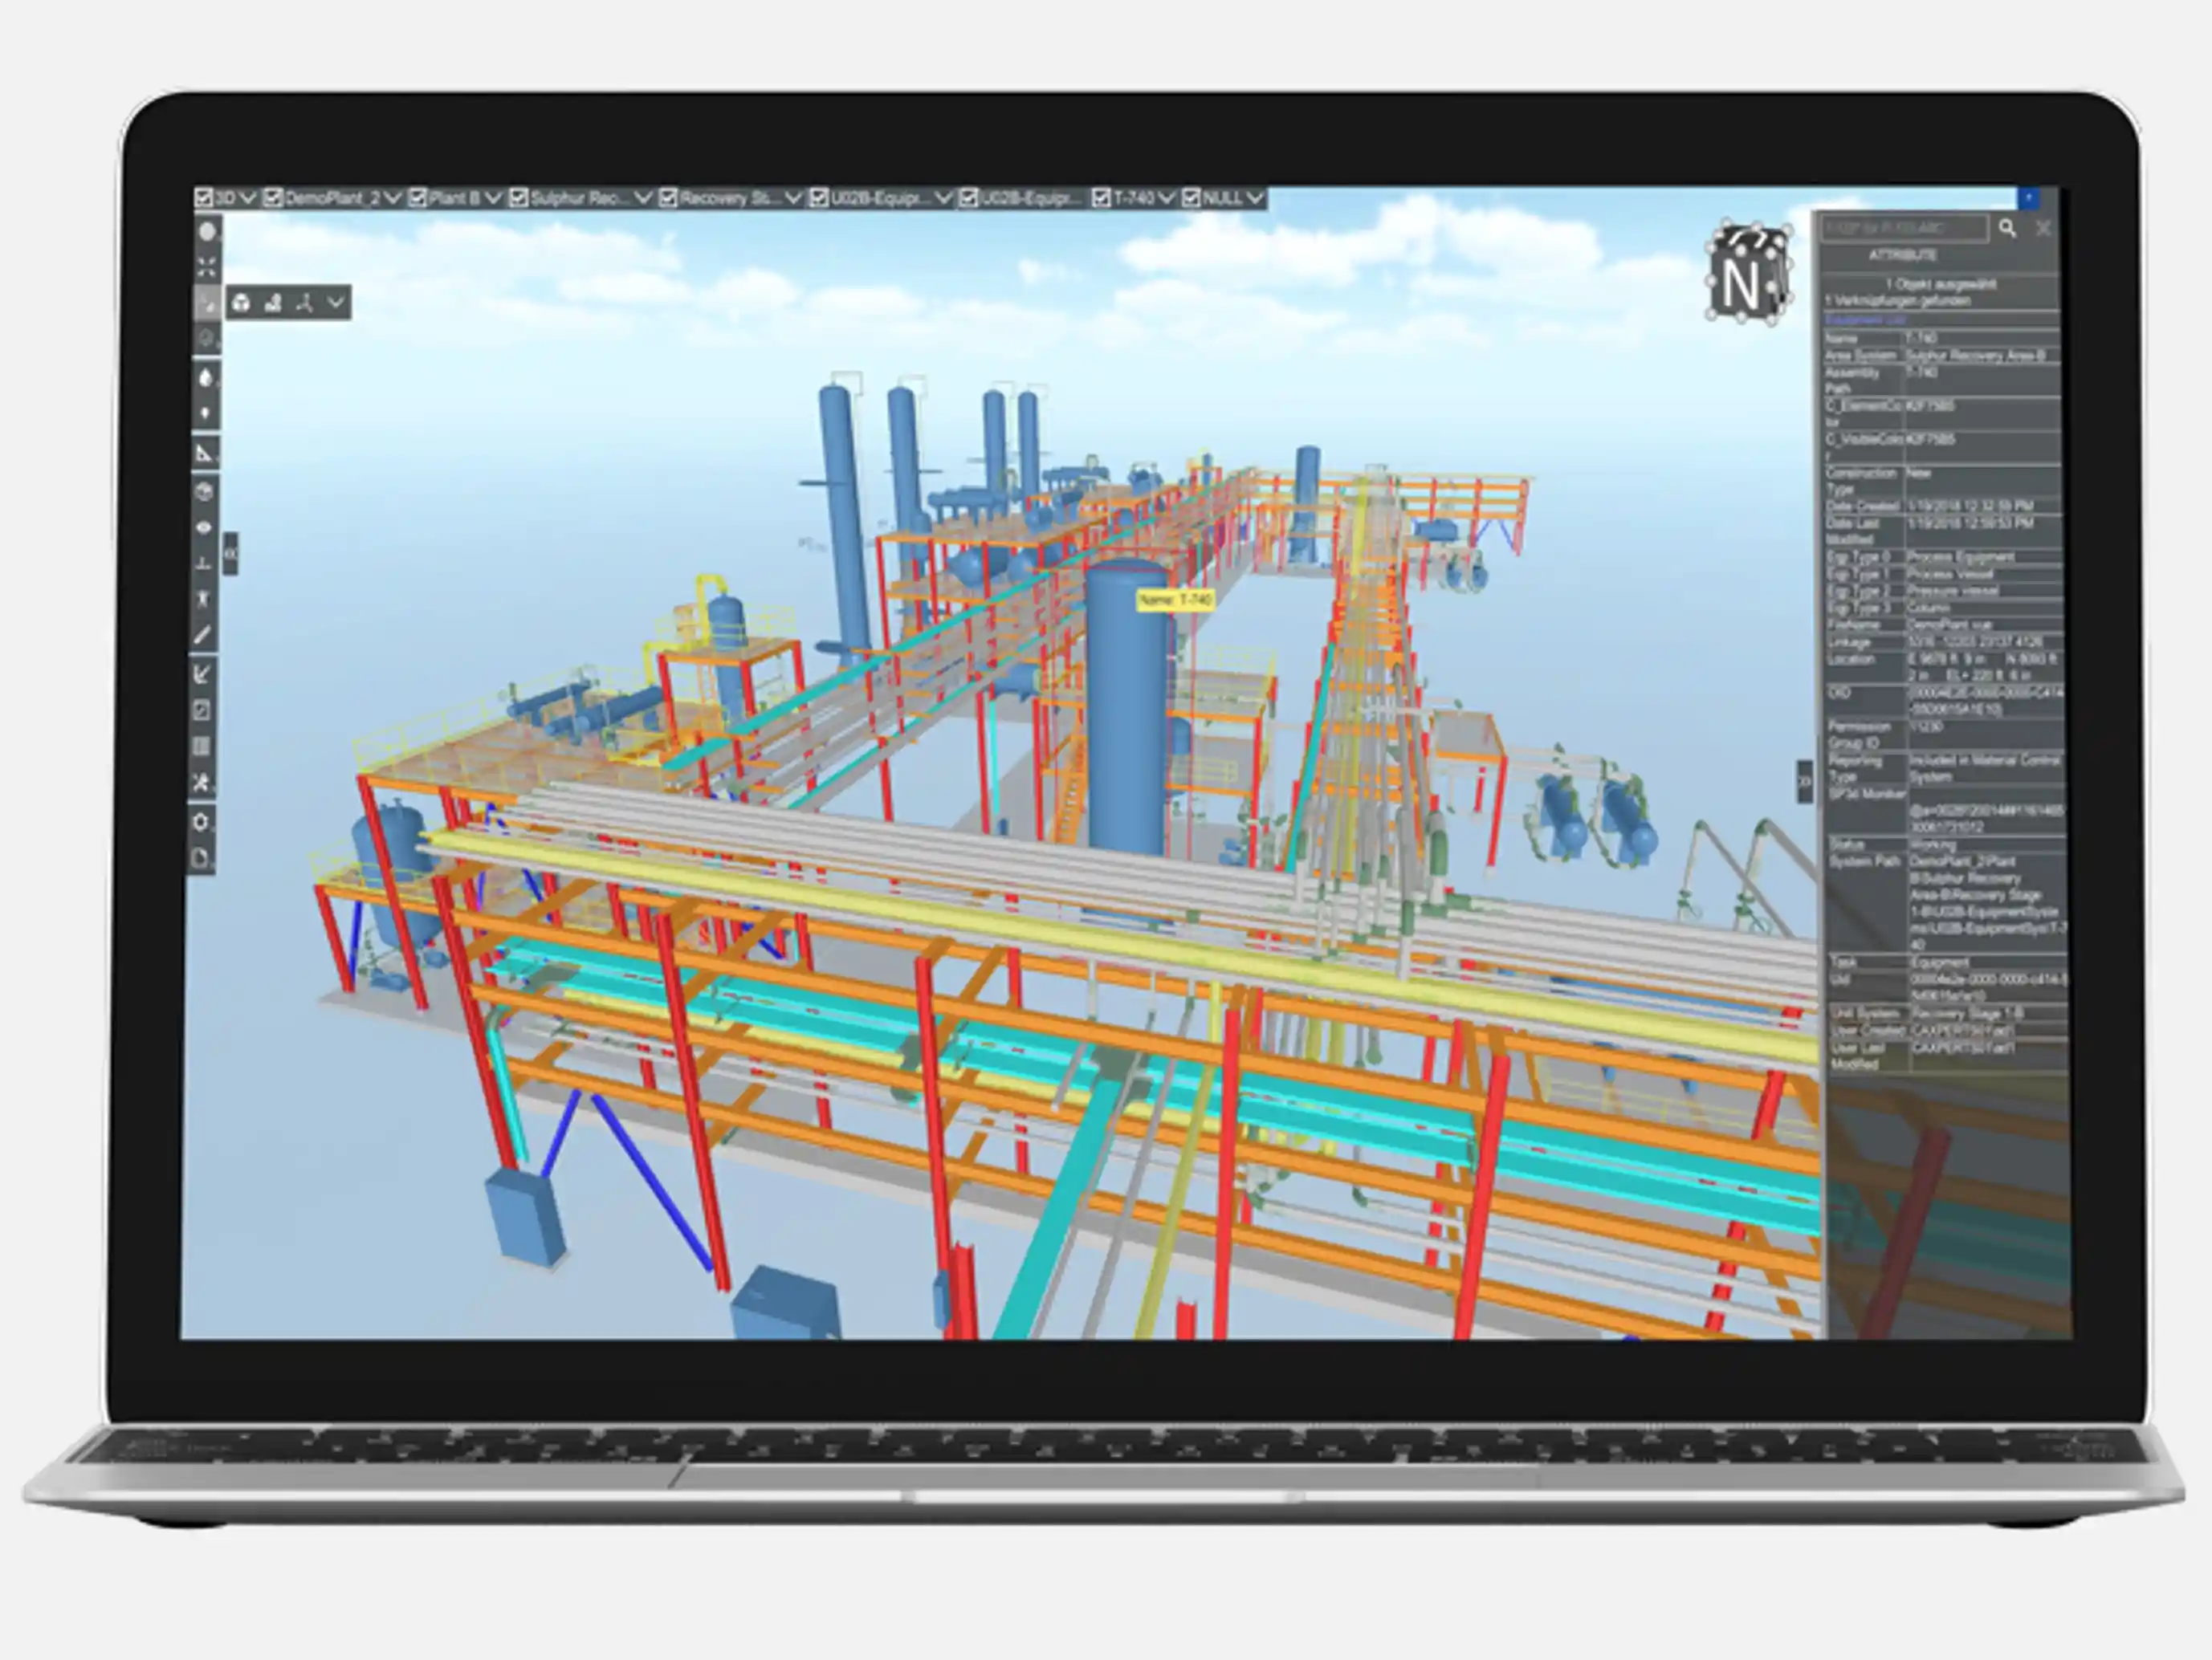Viewport: 2212px width, 1660px height.
Task: Click the Recovery St... breadcrumb label
Action: [728, 198]
